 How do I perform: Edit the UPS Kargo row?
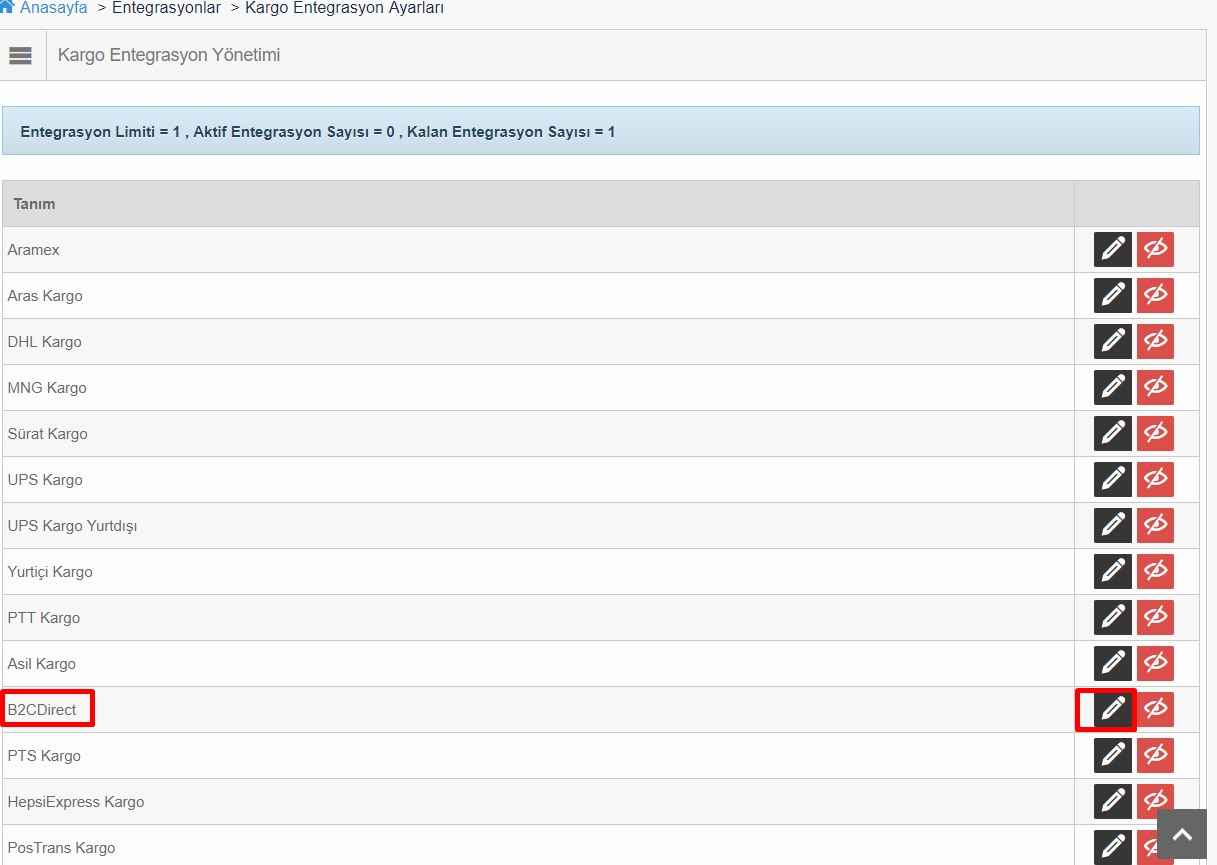[1113, 480]
